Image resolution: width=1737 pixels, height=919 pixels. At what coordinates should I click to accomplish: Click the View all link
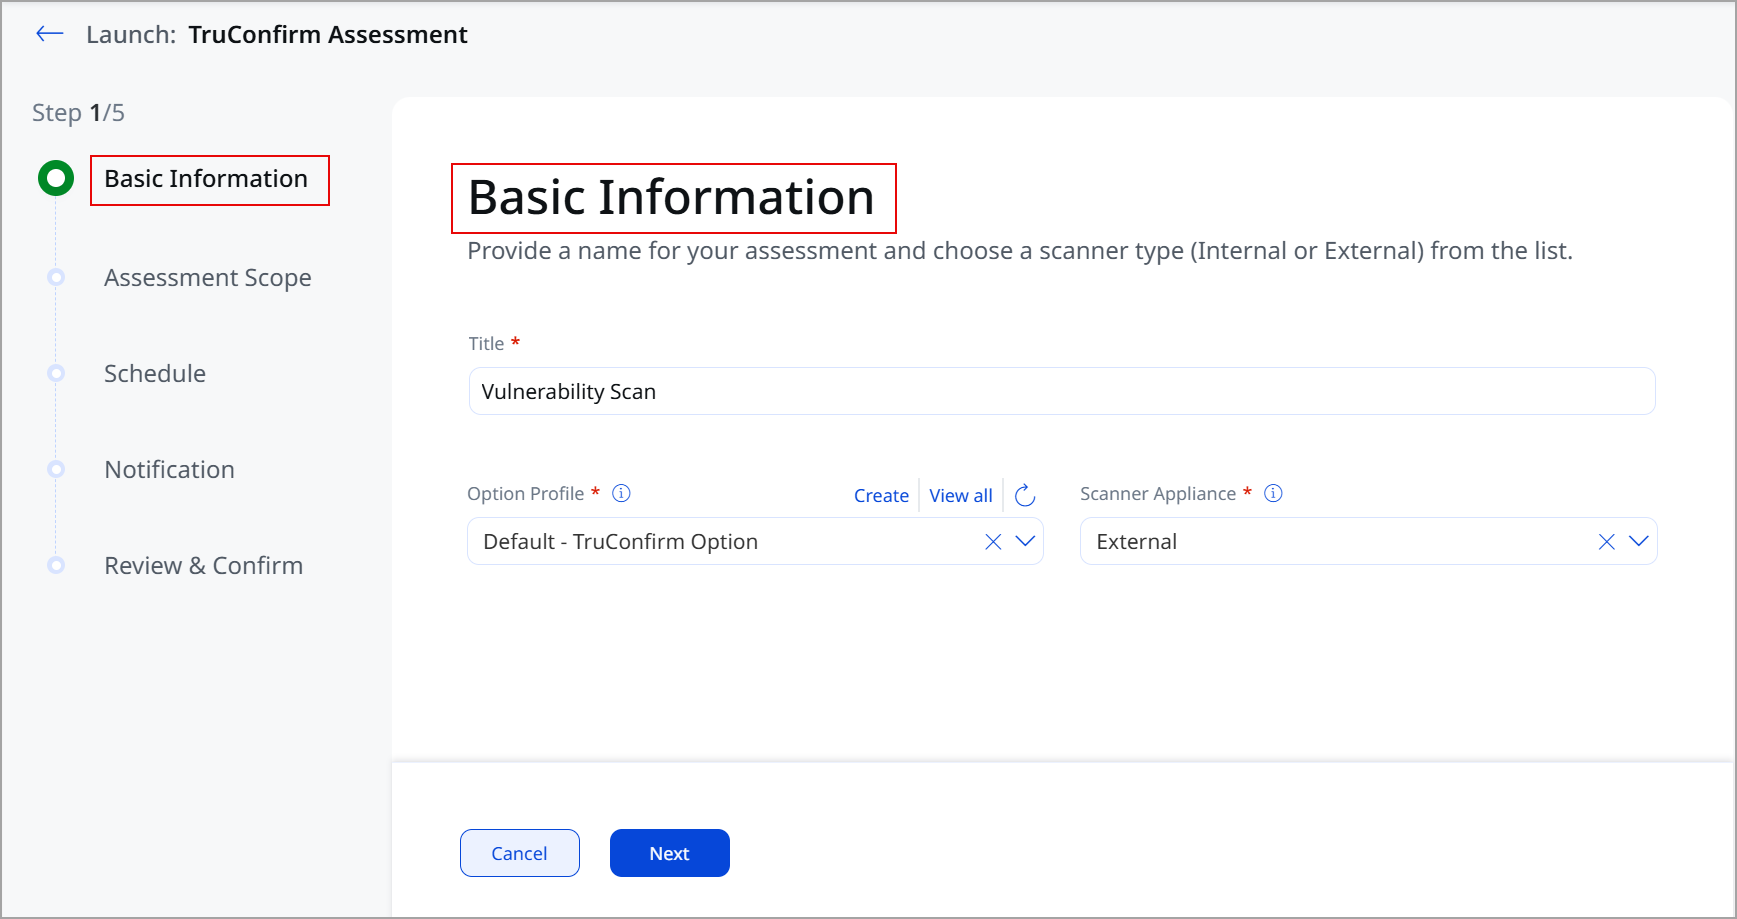(961, 495)
